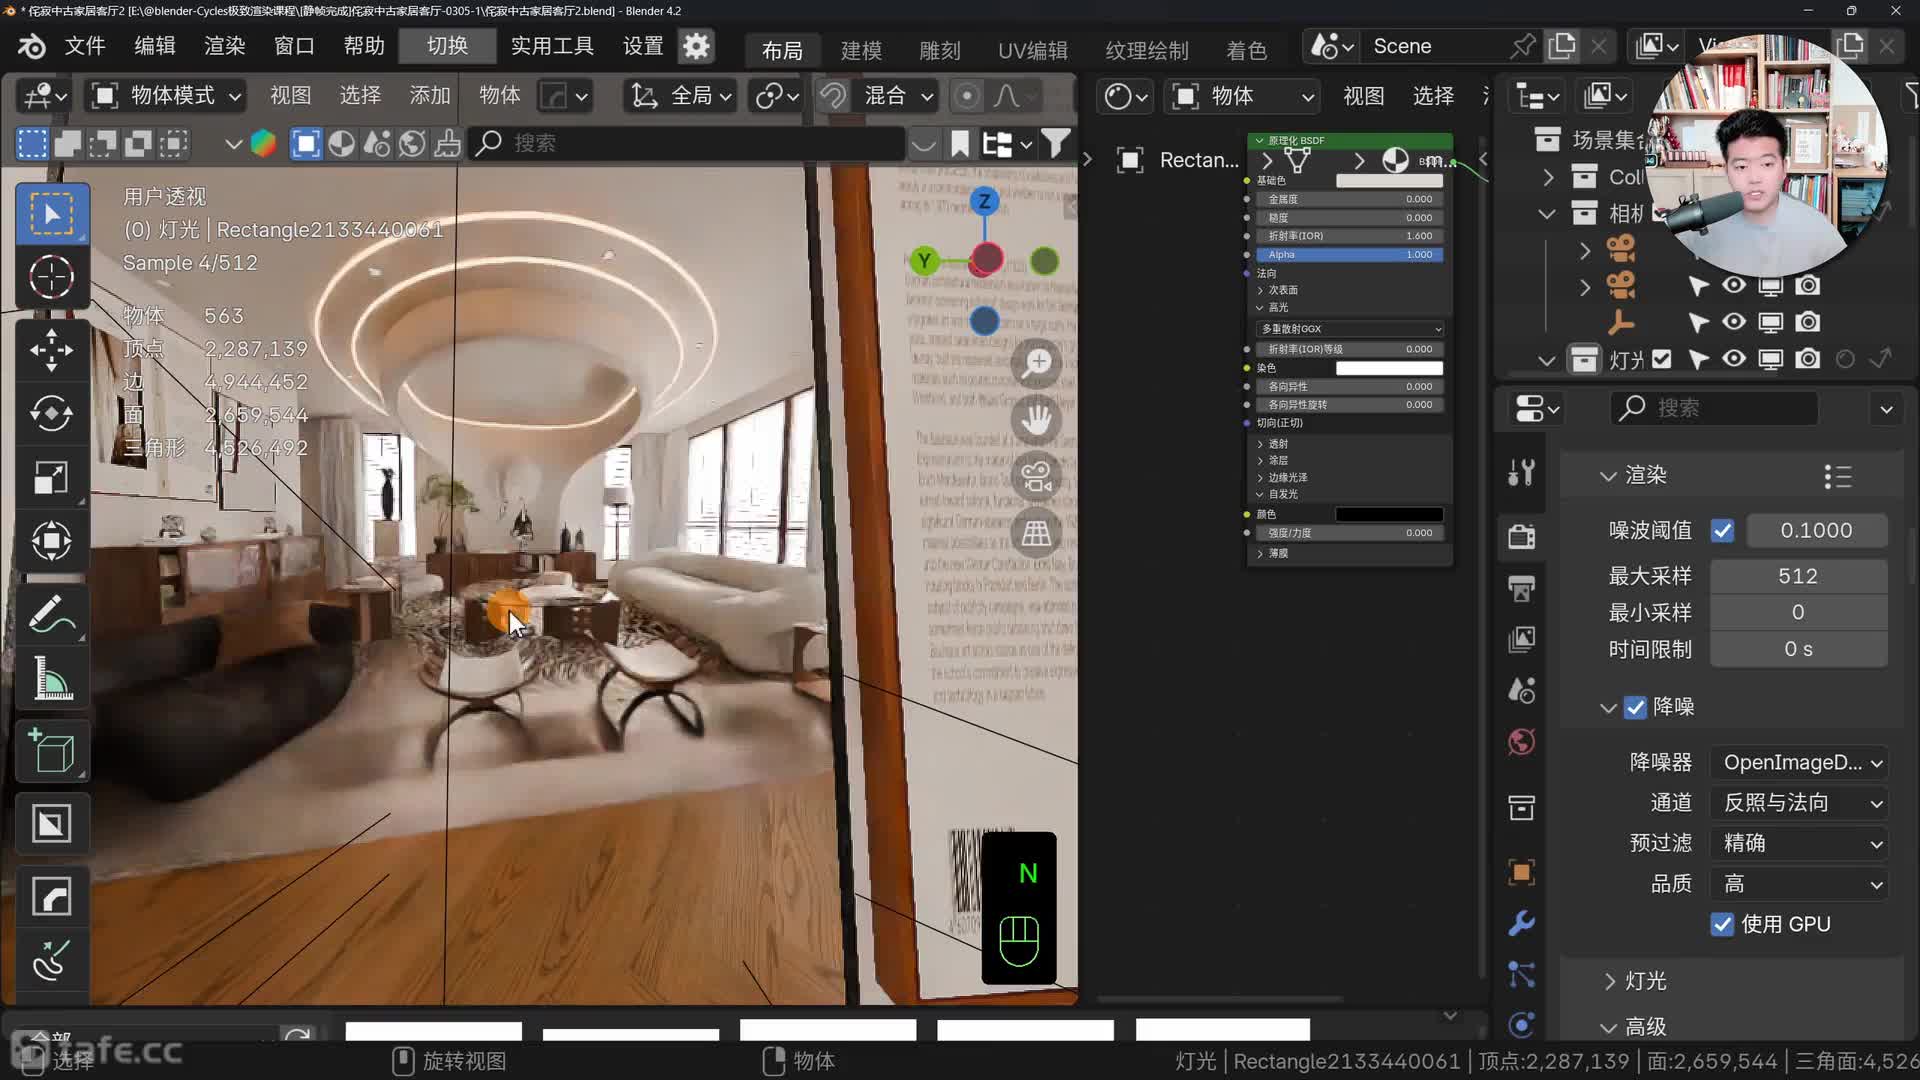Hide the 灯光 collection with its eye toggle
This screenshot has height=1080, width=1920.
point(1734,359)
